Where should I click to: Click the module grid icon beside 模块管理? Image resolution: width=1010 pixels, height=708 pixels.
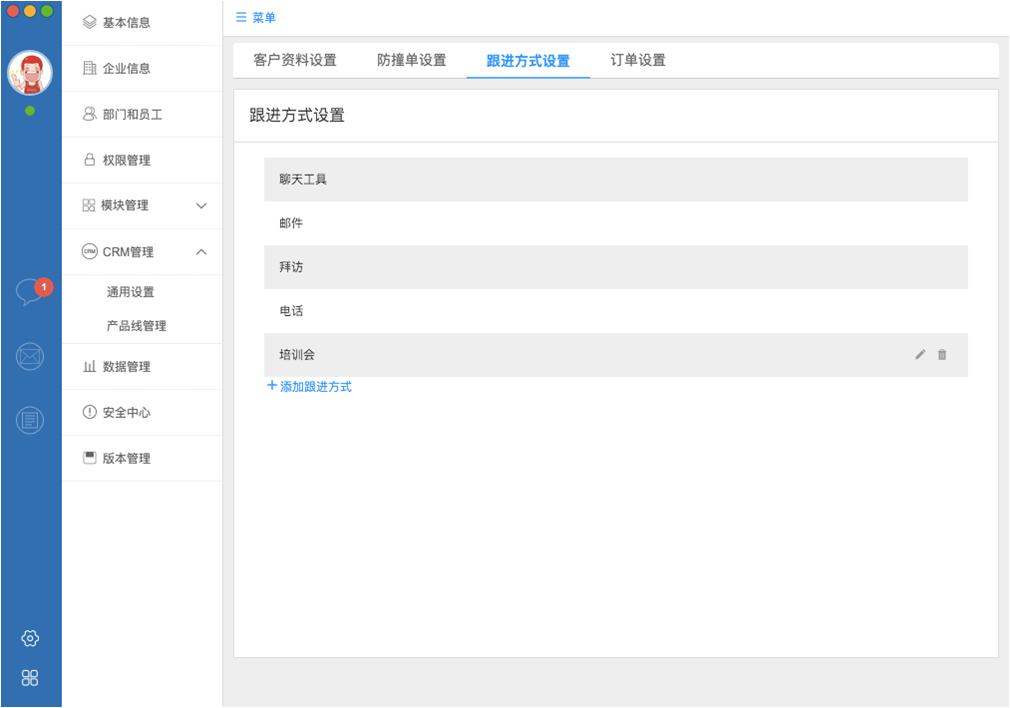[88, 206]
